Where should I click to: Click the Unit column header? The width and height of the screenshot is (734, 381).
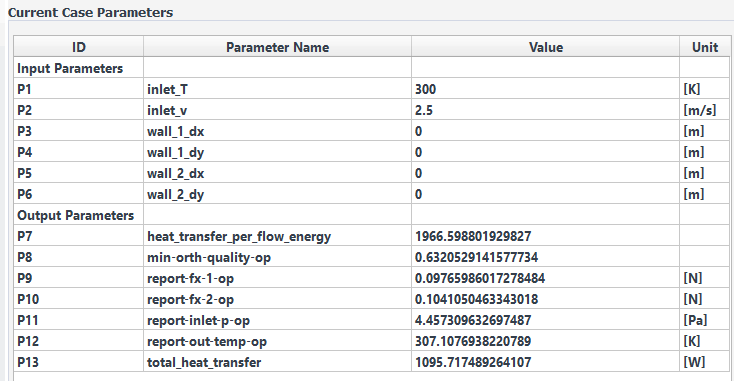705,47
